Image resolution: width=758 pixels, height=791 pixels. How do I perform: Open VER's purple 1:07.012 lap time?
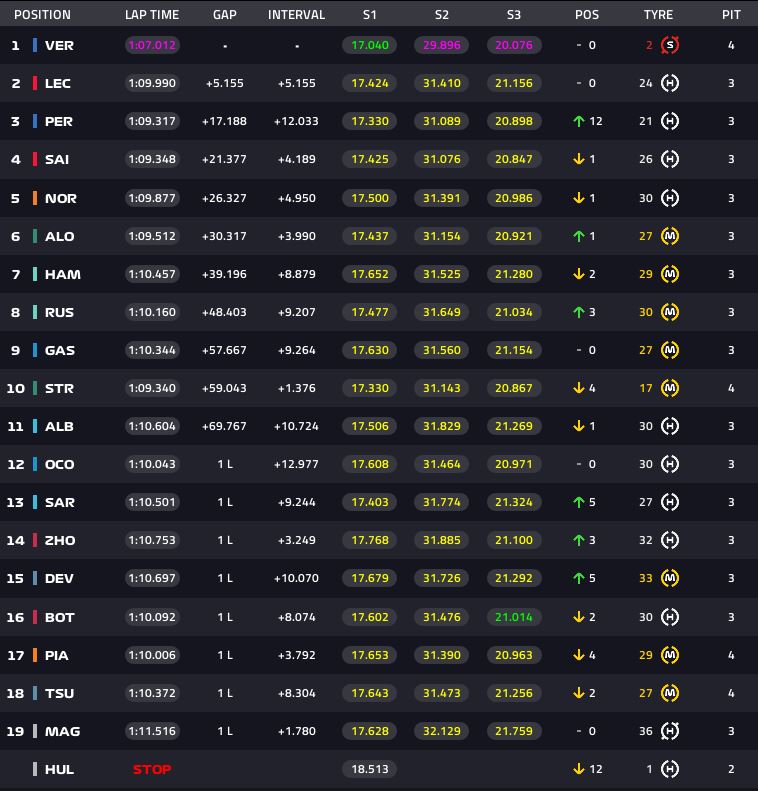coord(152,45)
